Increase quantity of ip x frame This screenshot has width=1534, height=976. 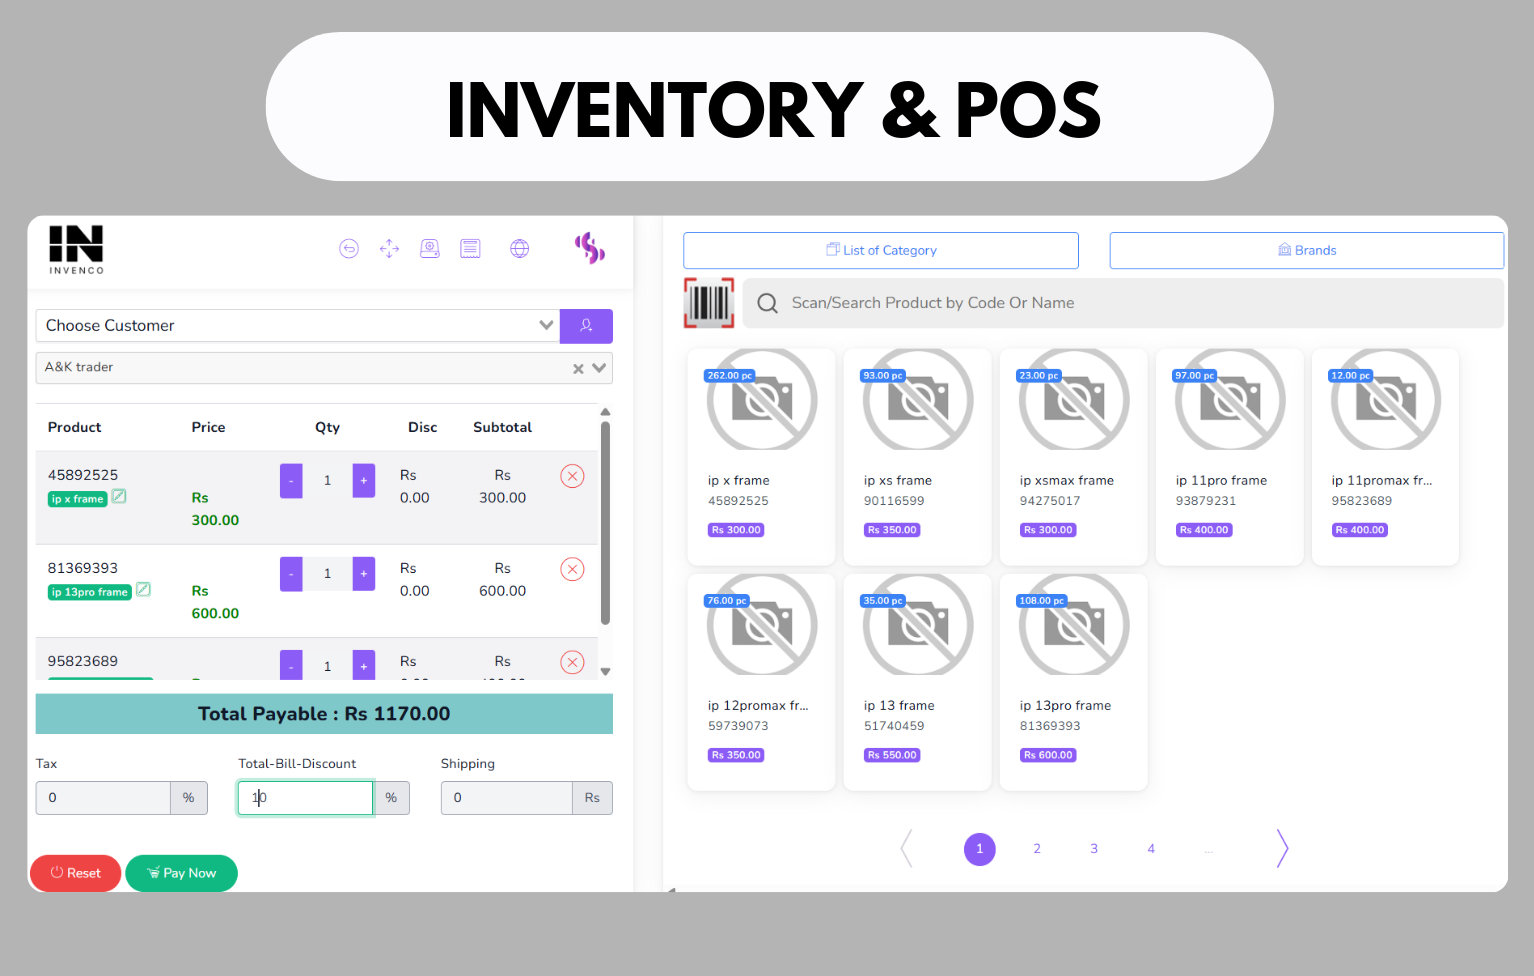coord(364,481)
